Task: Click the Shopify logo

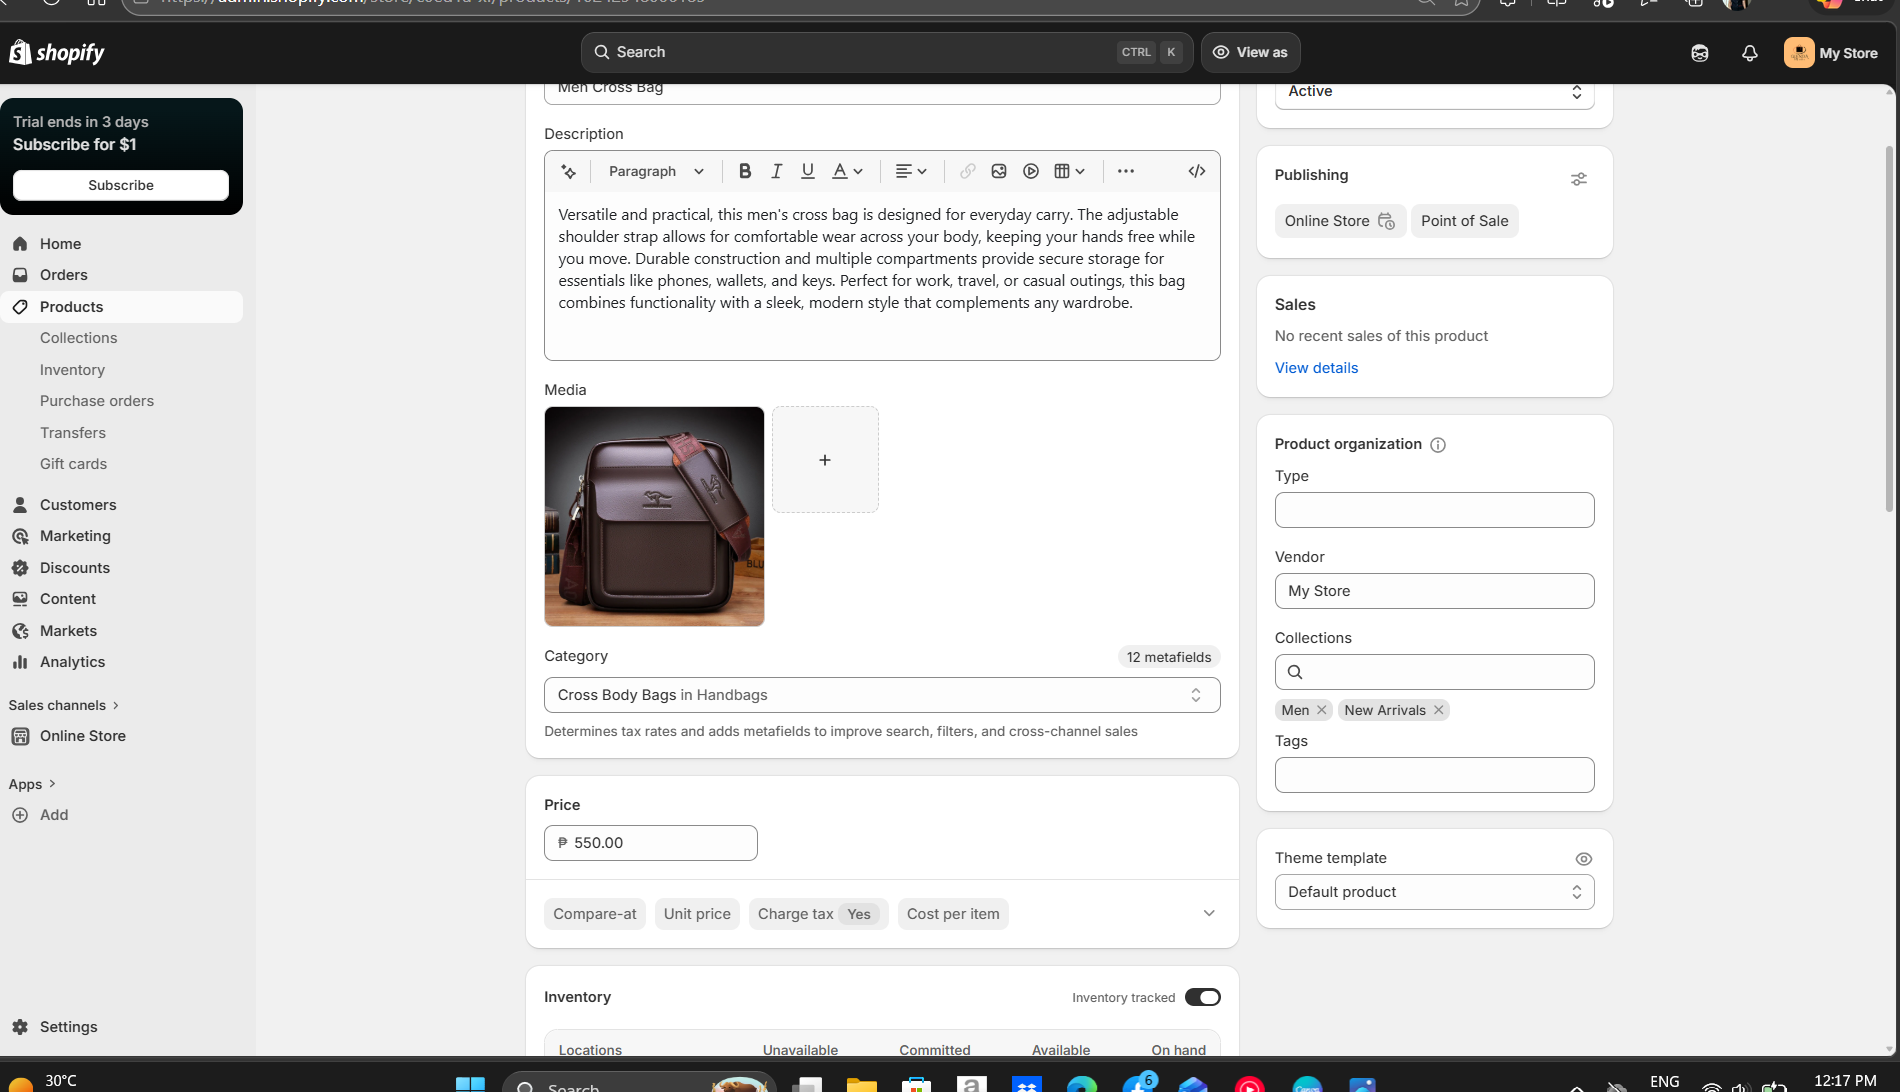Action: pos(57,52)
